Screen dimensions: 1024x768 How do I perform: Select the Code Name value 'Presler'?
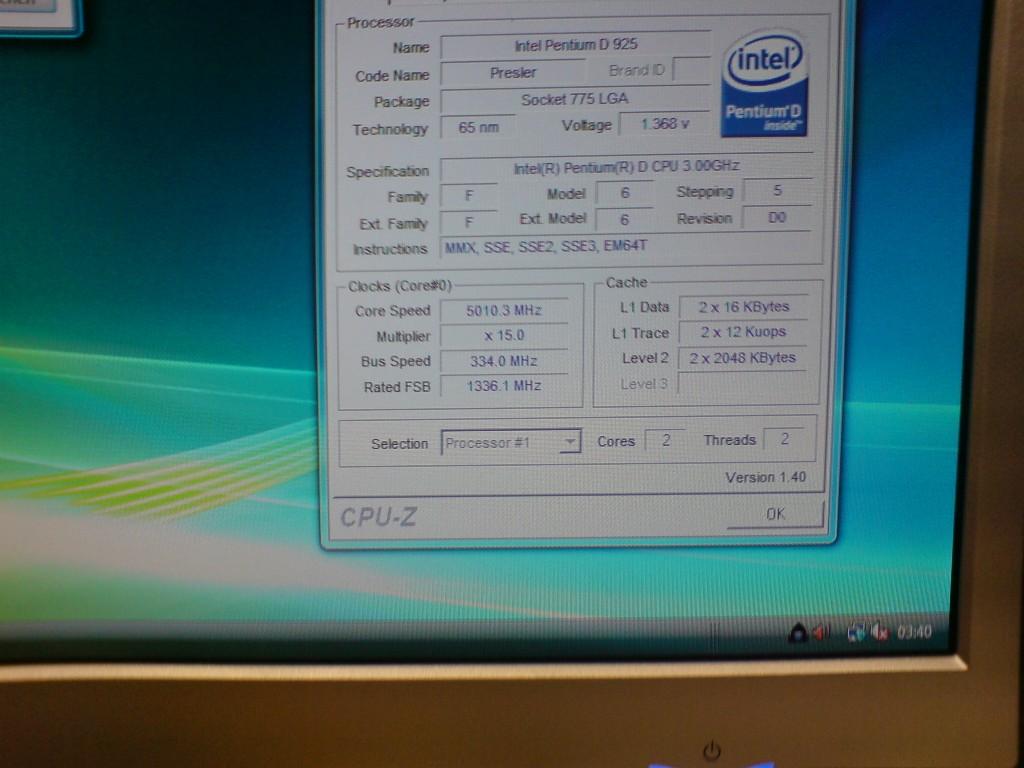click(x=513, y=72)
